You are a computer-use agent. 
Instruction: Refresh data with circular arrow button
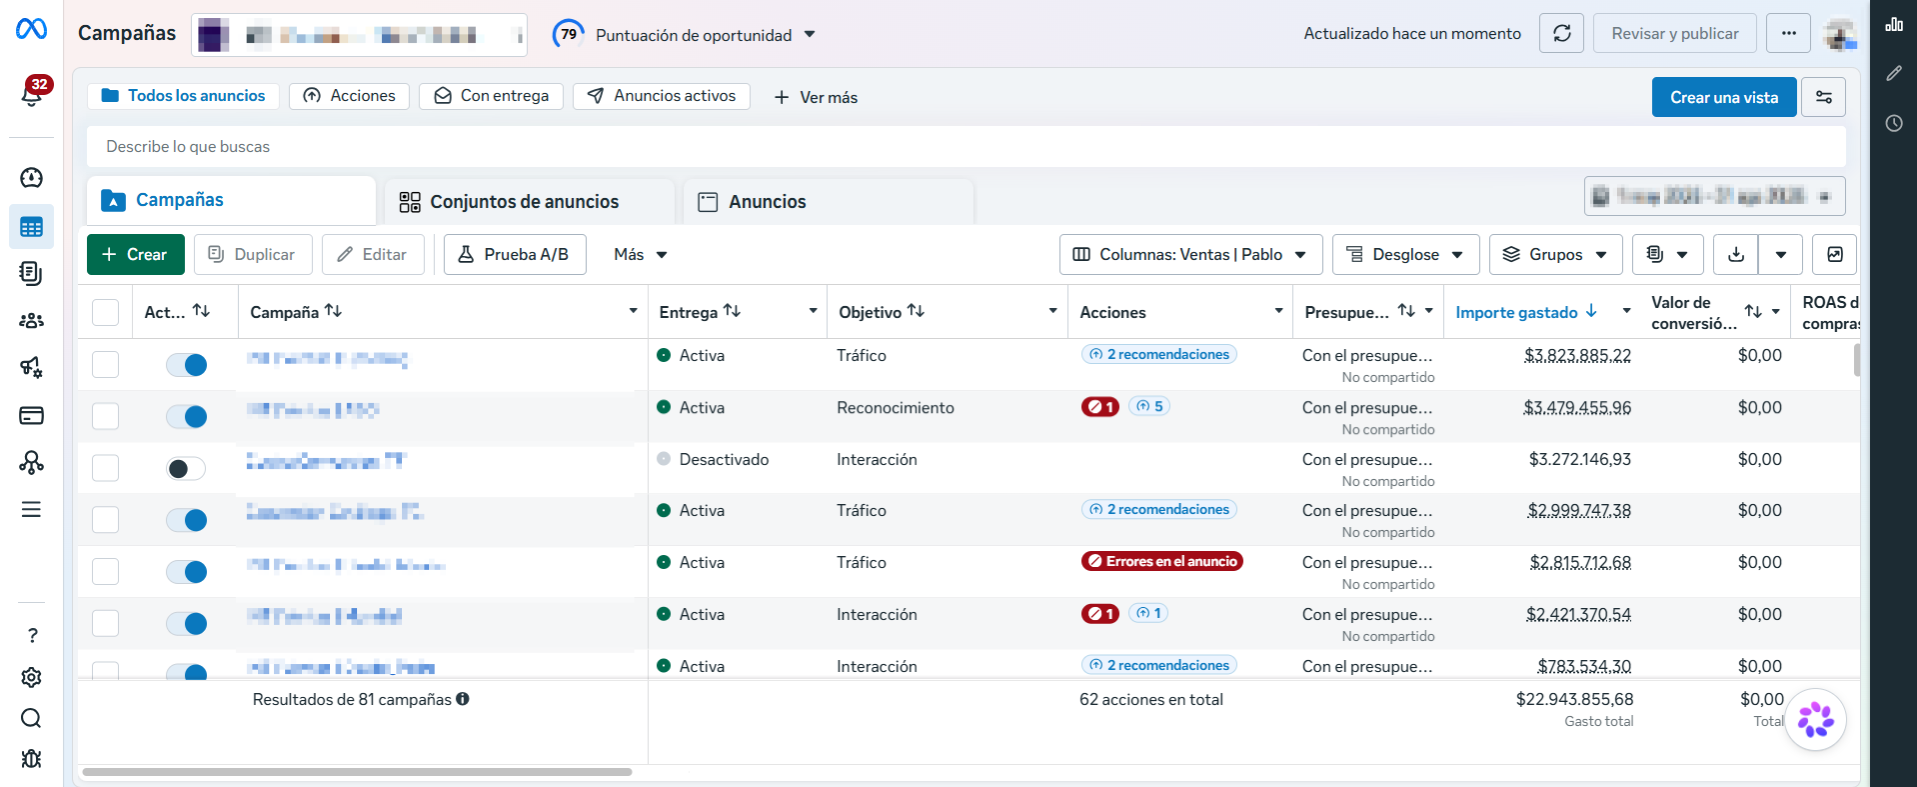1561,33
